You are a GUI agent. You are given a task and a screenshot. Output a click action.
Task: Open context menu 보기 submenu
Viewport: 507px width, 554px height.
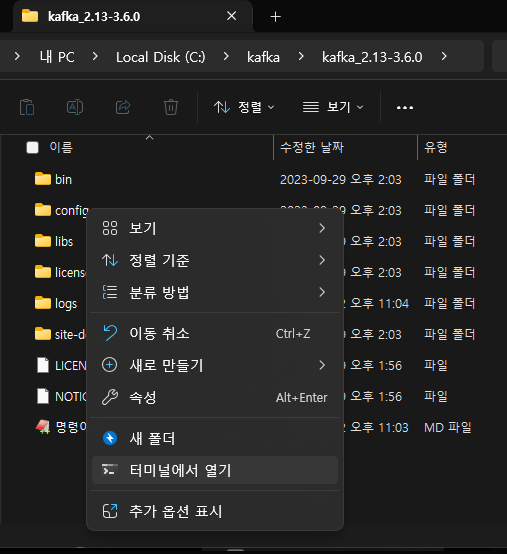point(215,228)
